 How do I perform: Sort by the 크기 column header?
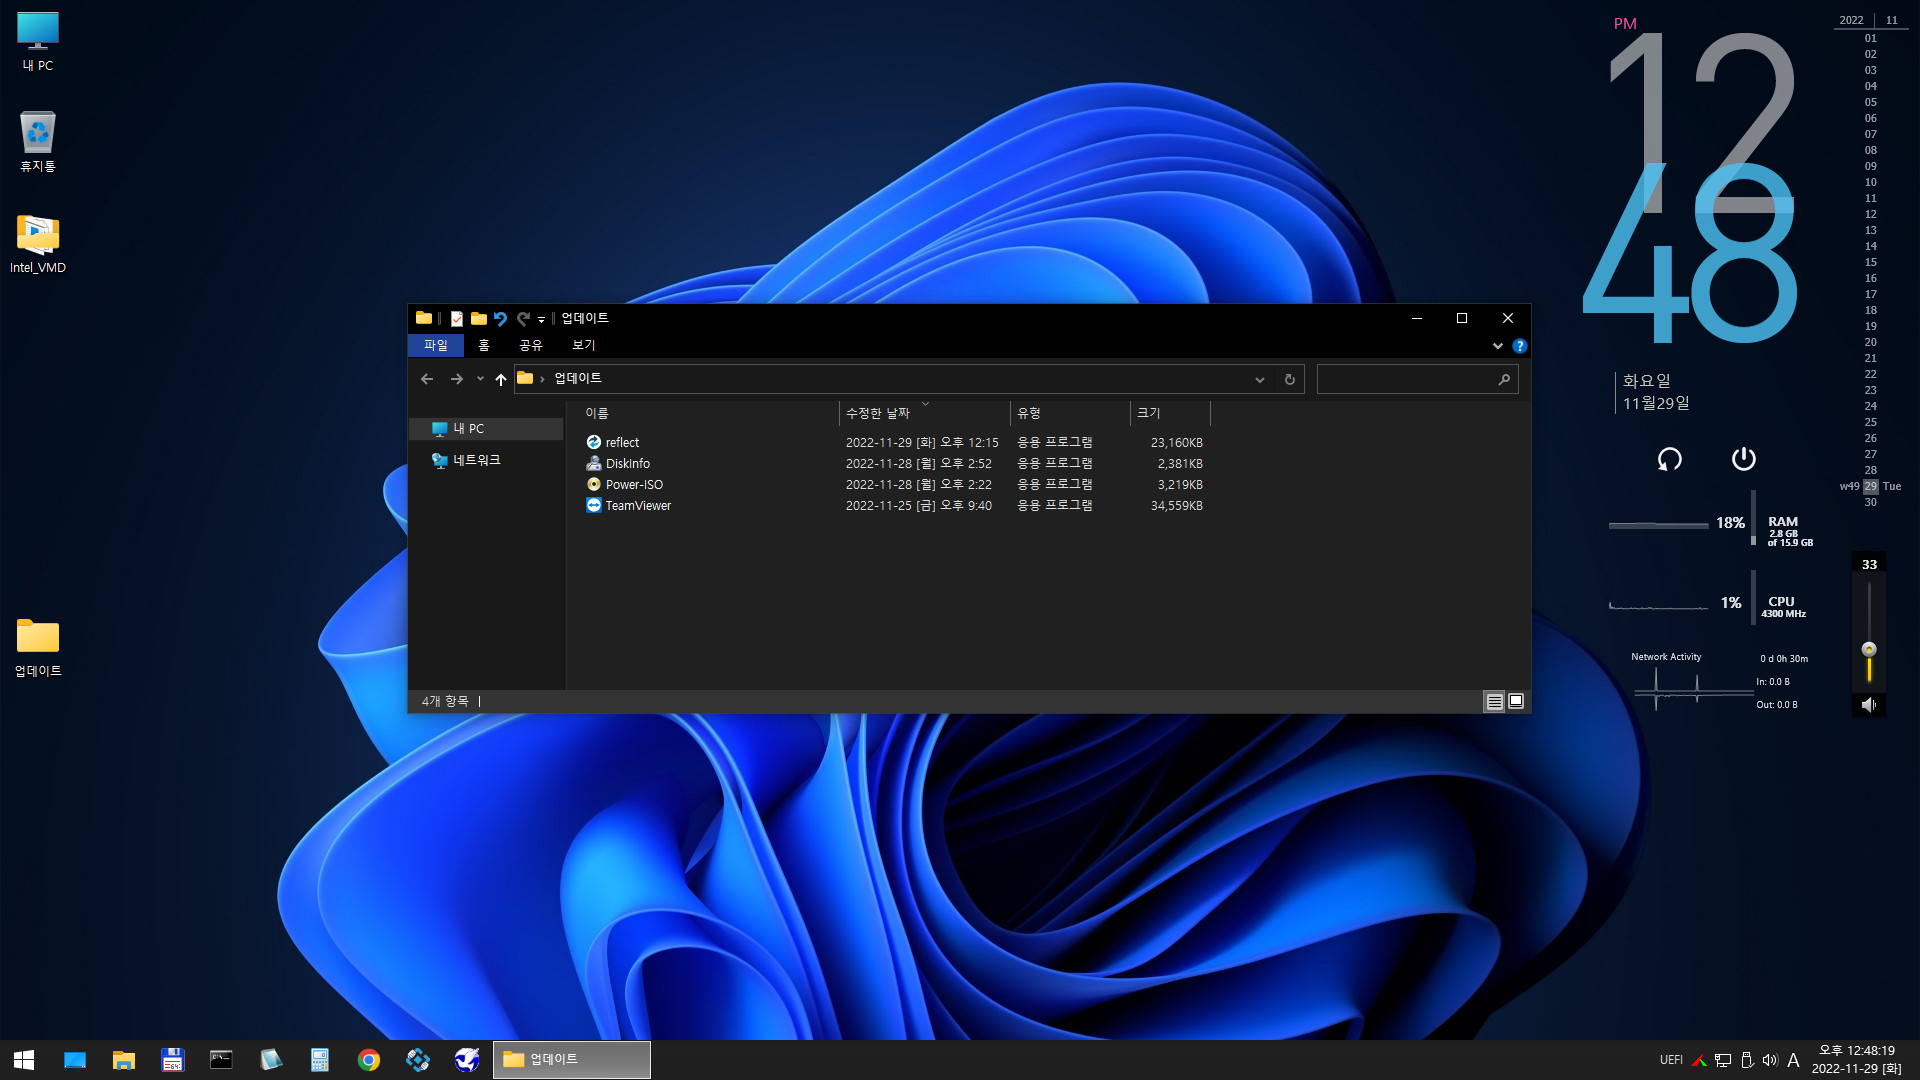click(1170, 413)
